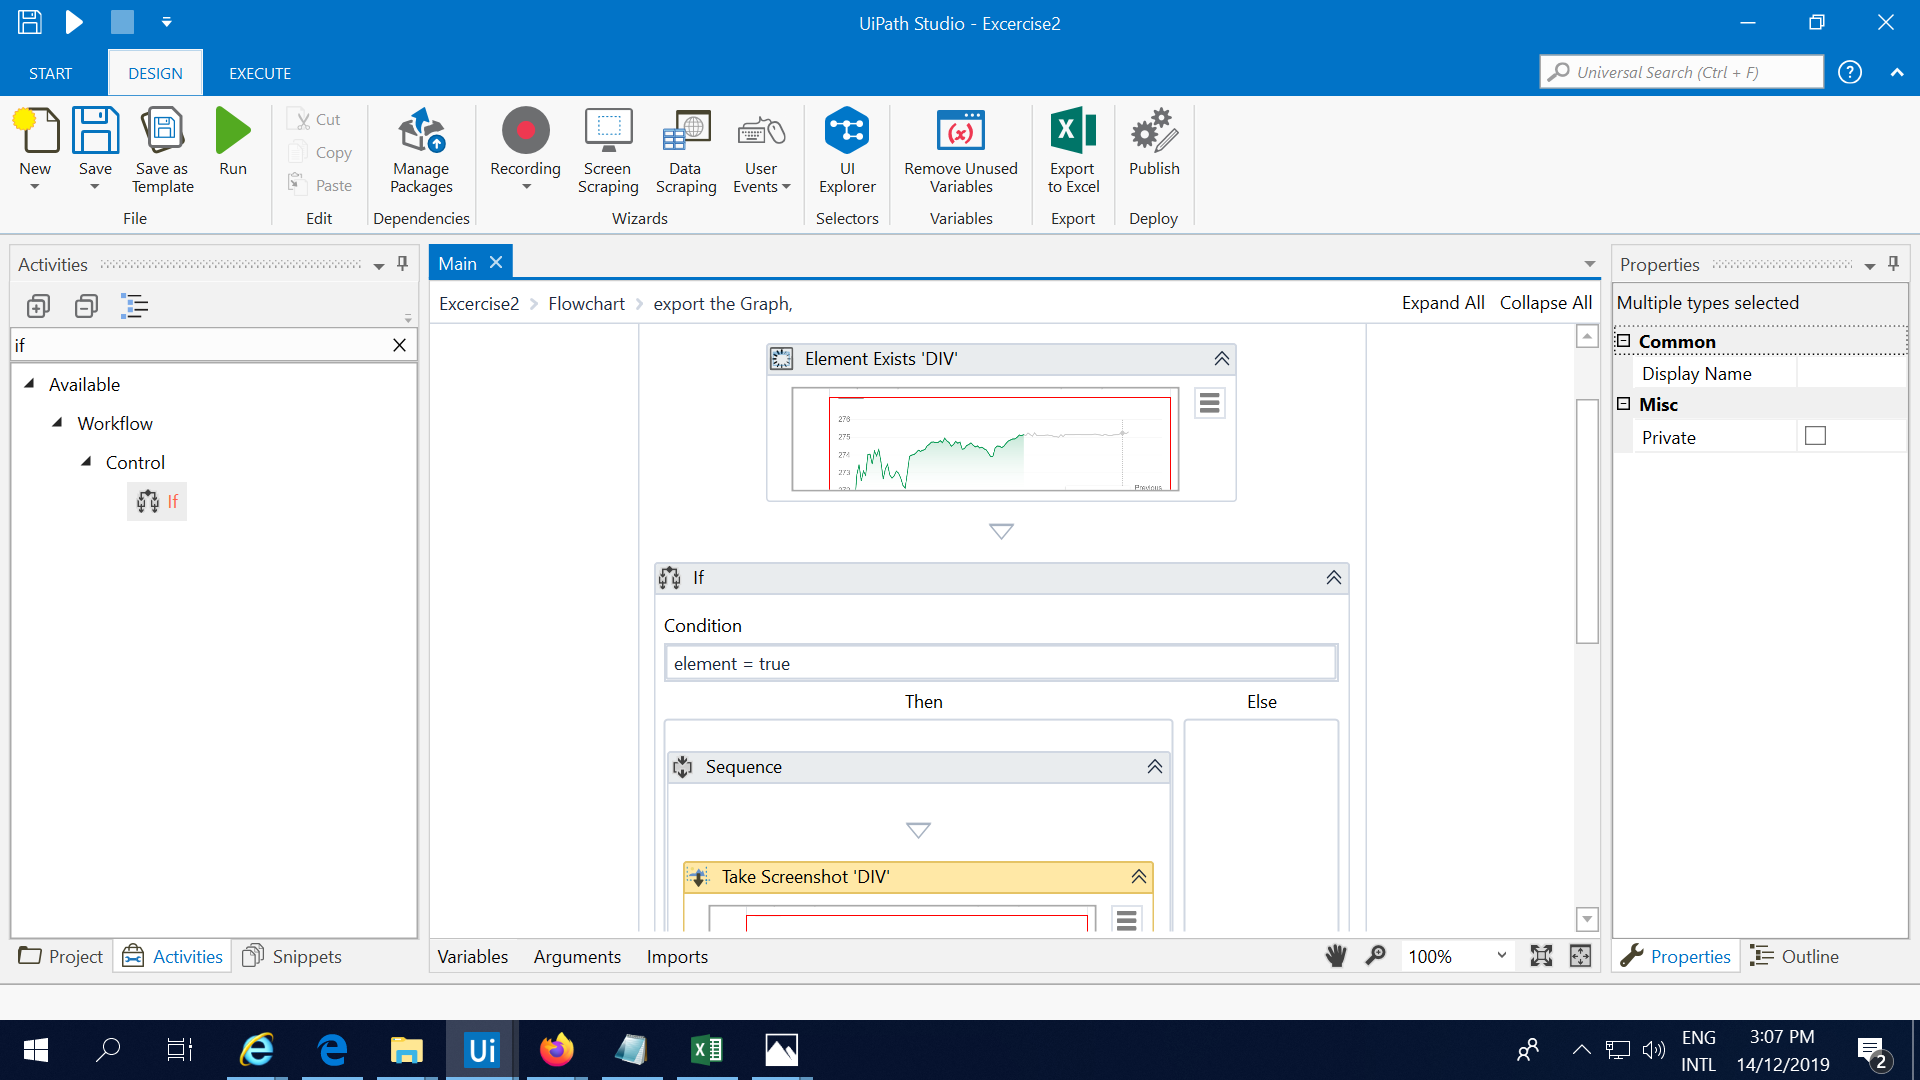Pin the Properties panel

tap(1893, 263)
